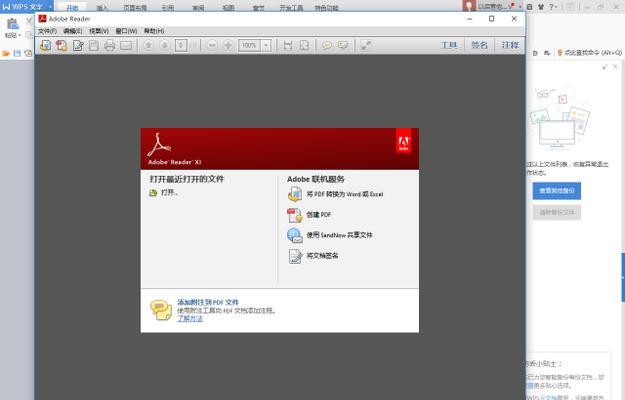Go to previous page with the up arrow icon
The width and height of the screenshot is (625, 400).
tap(148, 45)
